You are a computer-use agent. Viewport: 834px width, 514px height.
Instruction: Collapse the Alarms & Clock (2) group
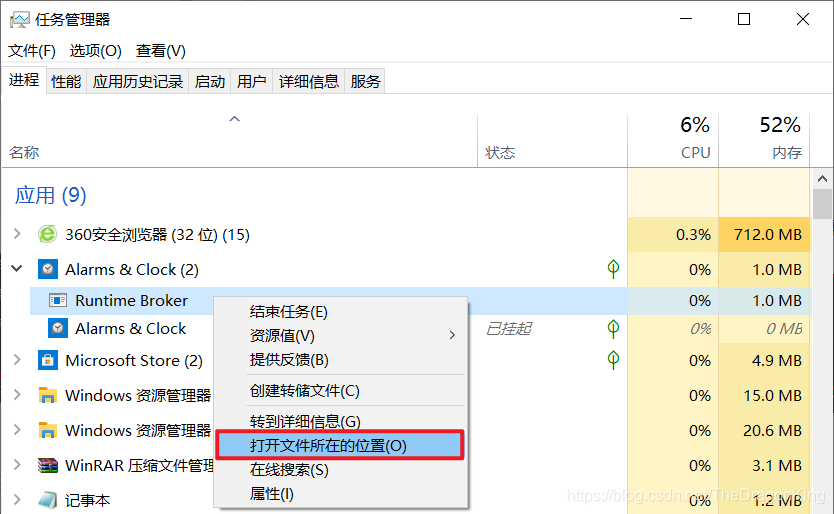coord(17,269)
